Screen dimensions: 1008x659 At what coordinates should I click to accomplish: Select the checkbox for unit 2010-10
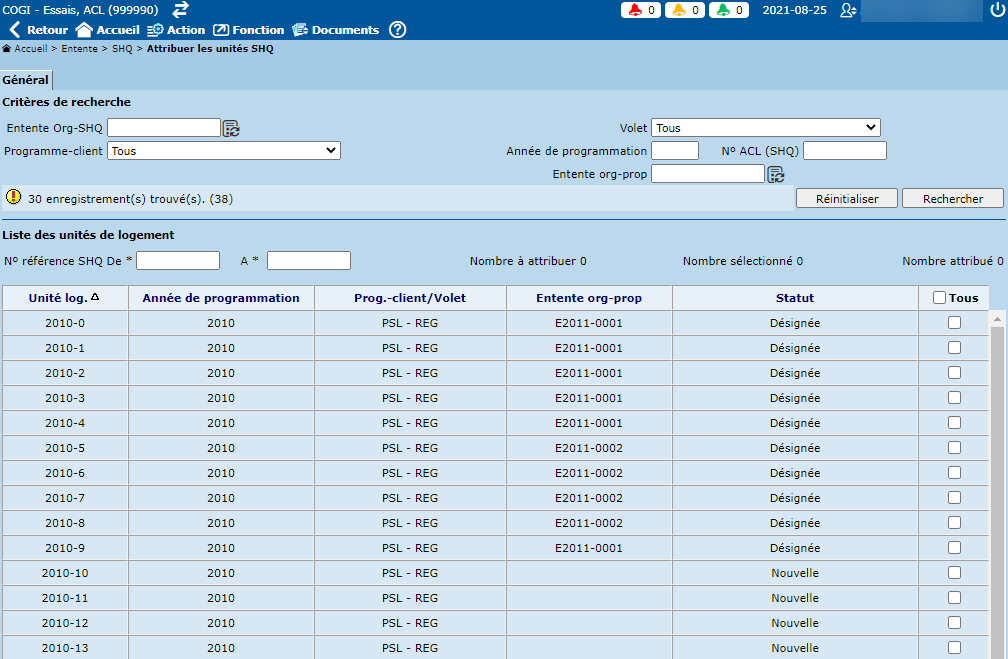tap(954, 573)
